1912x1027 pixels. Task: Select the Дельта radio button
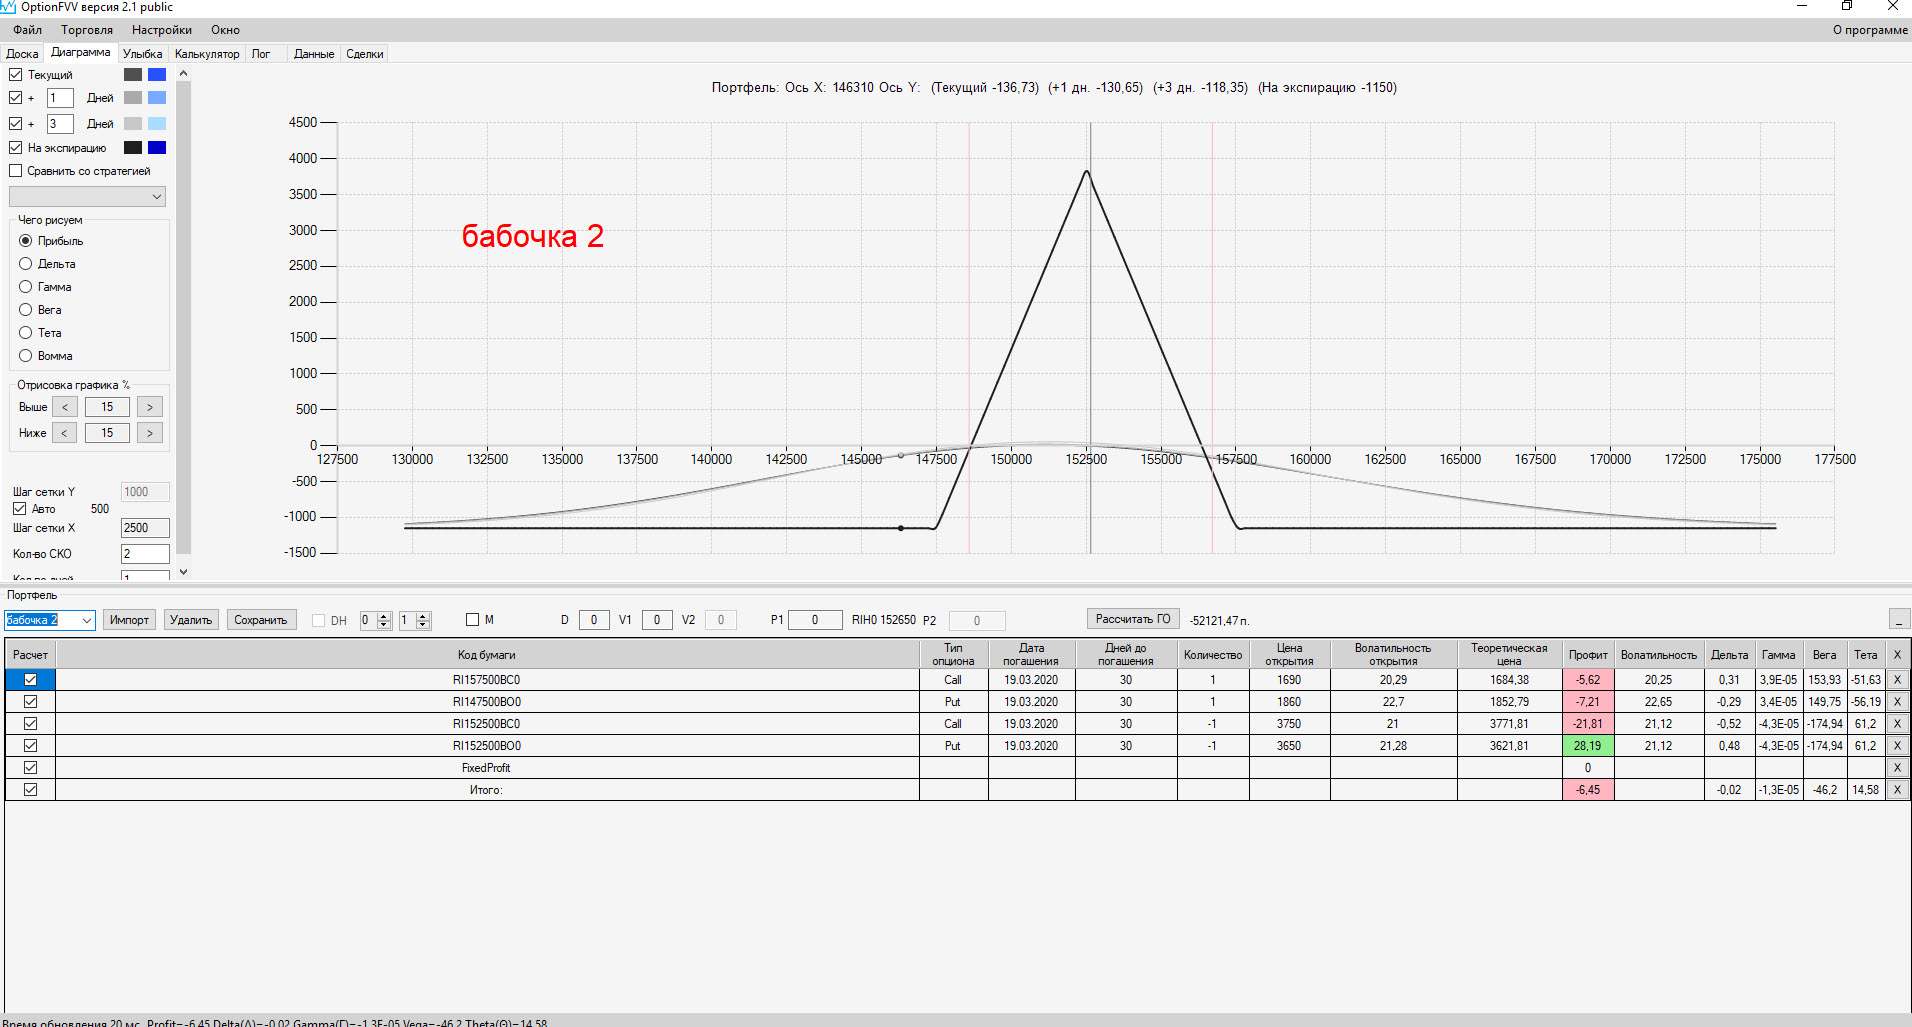[x=26, y=264]
